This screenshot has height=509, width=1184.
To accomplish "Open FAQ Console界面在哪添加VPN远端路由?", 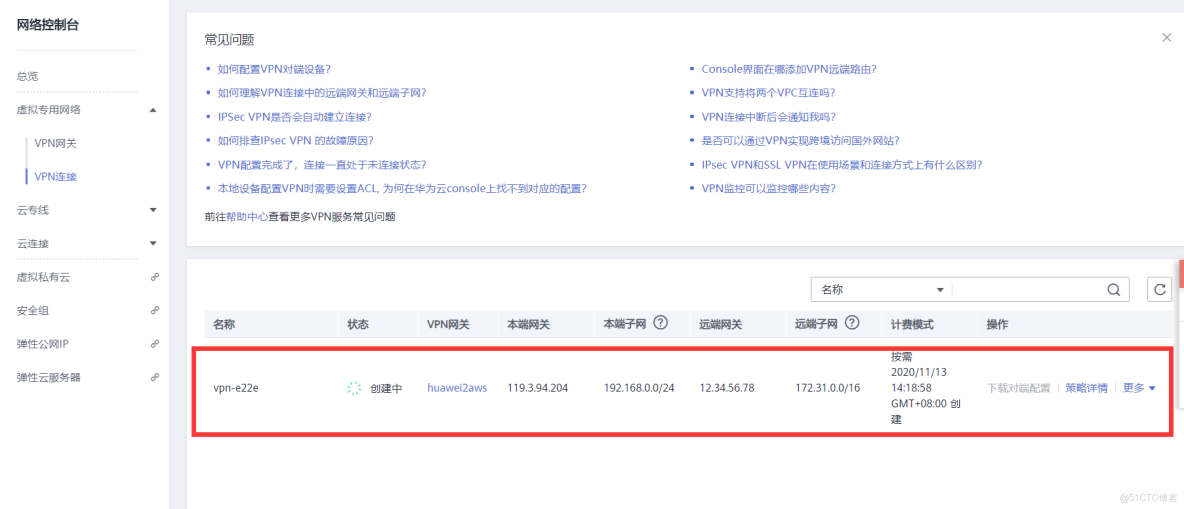I will (789, 69).
